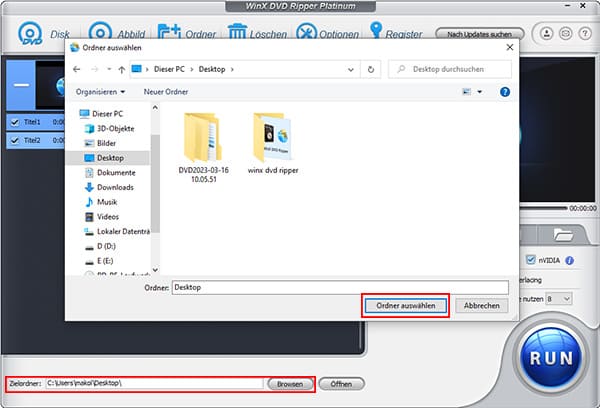Toggle the Titel1 checkbox
This screenshot has width=600, height=408.
(x=15, y=122)
